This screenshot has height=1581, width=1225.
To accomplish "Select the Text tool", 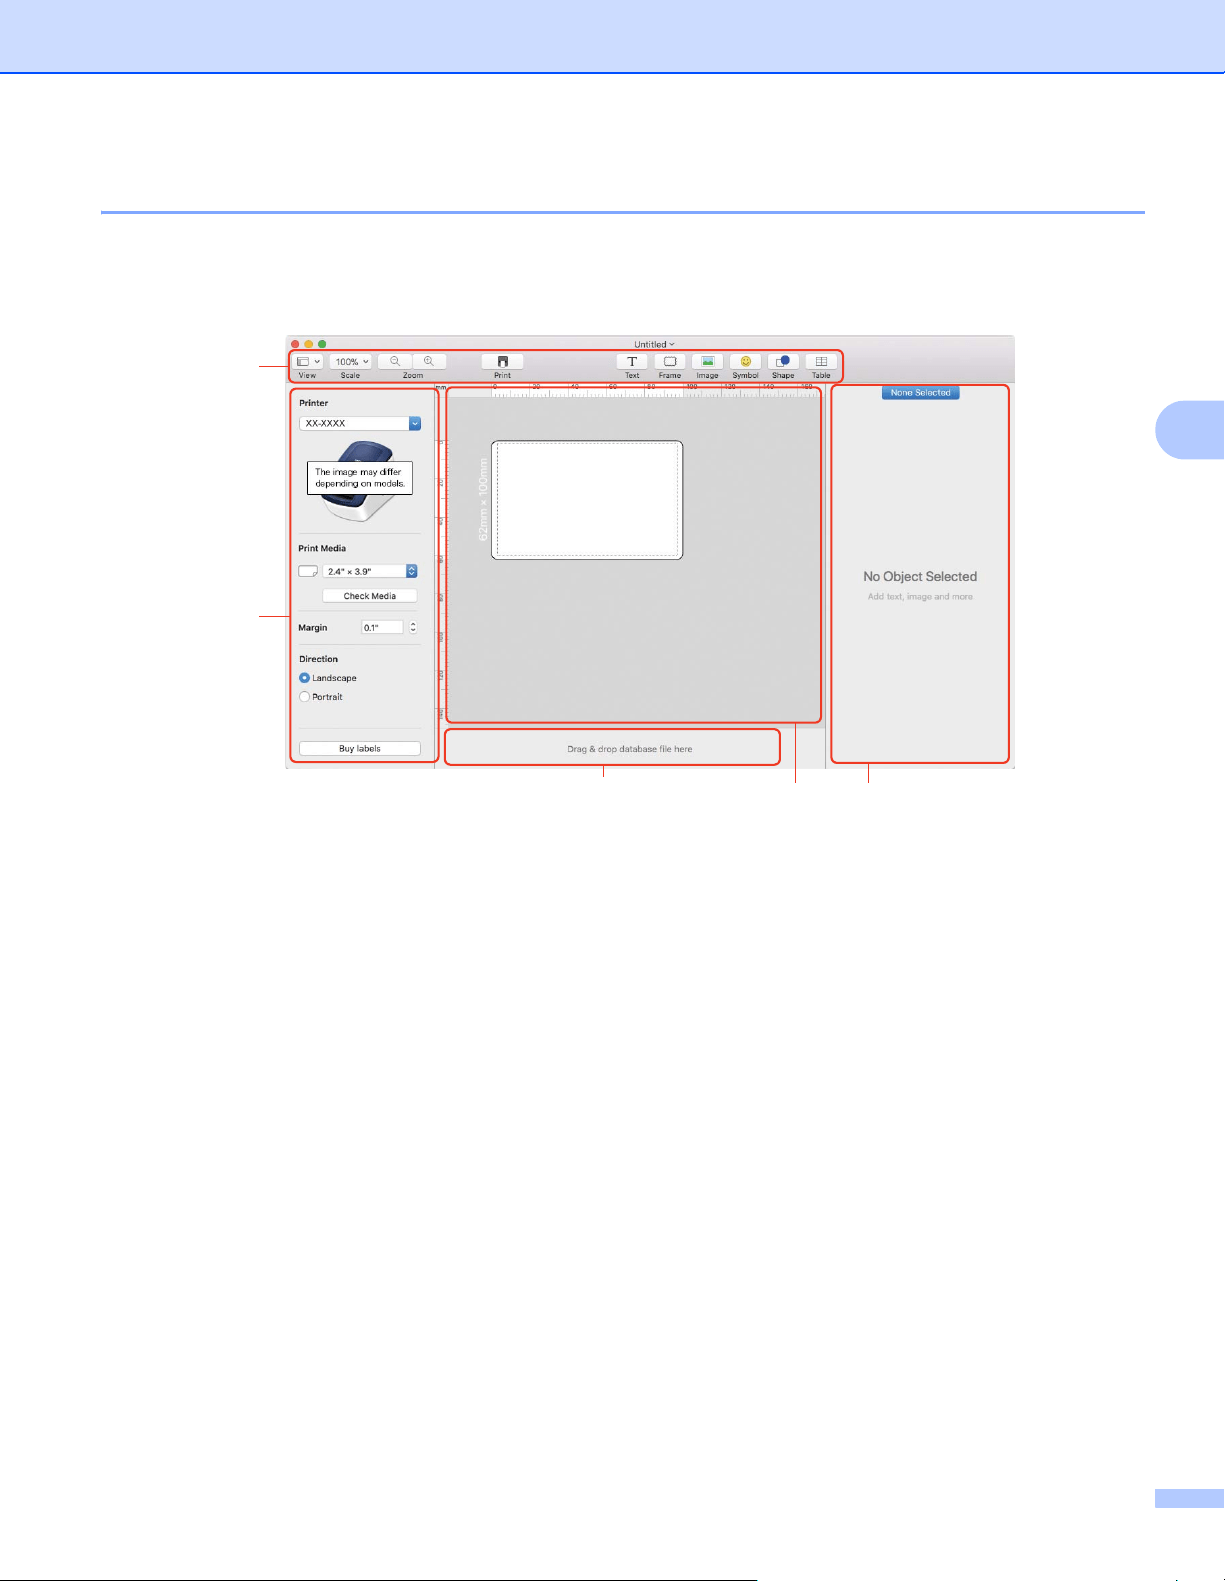I will 632,362.
